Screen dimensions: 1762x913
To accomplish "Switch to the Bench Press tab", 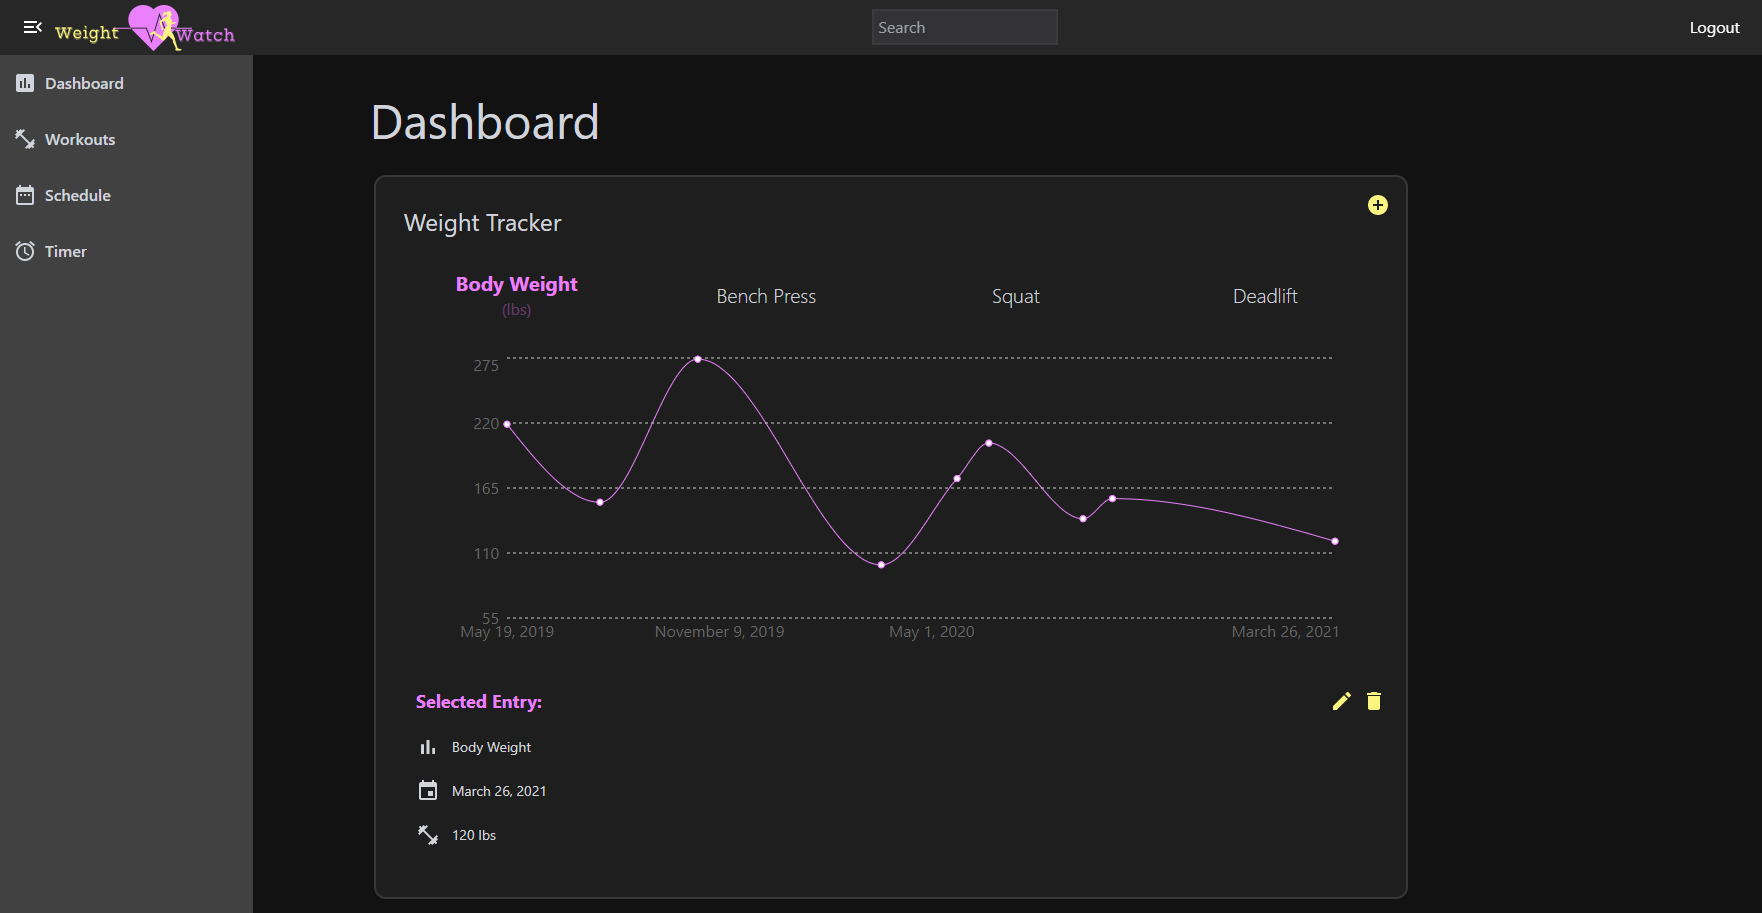I will [x=766, y=296].
